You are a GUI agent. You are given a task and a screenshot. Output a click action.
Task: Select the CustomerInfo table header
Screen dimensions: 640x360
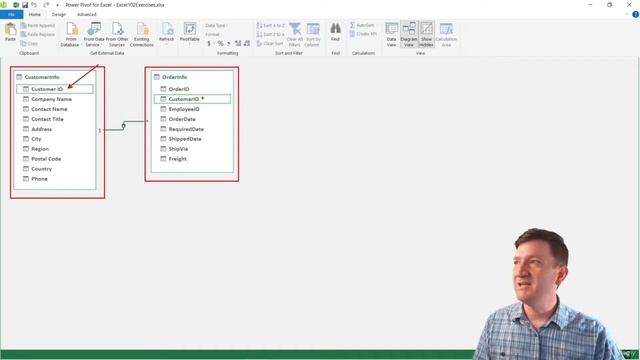coord(55,77)
